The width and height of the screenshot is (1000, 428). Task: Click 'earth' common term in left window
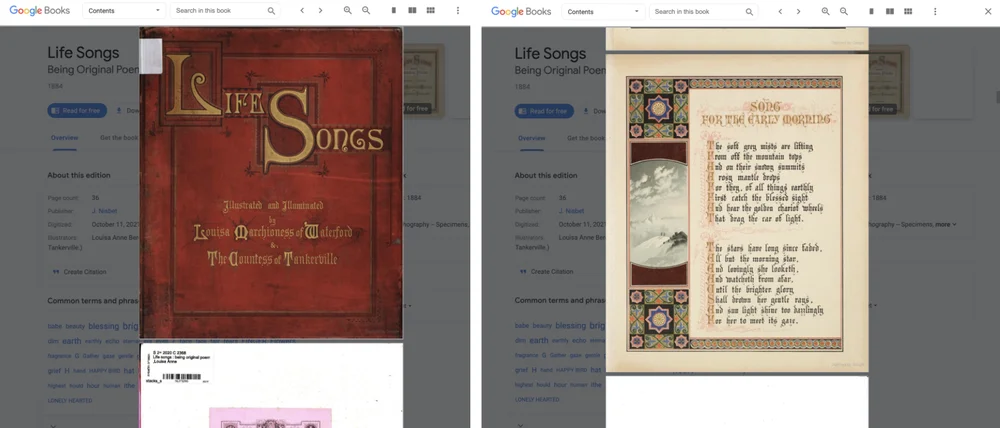click(72, 341)
